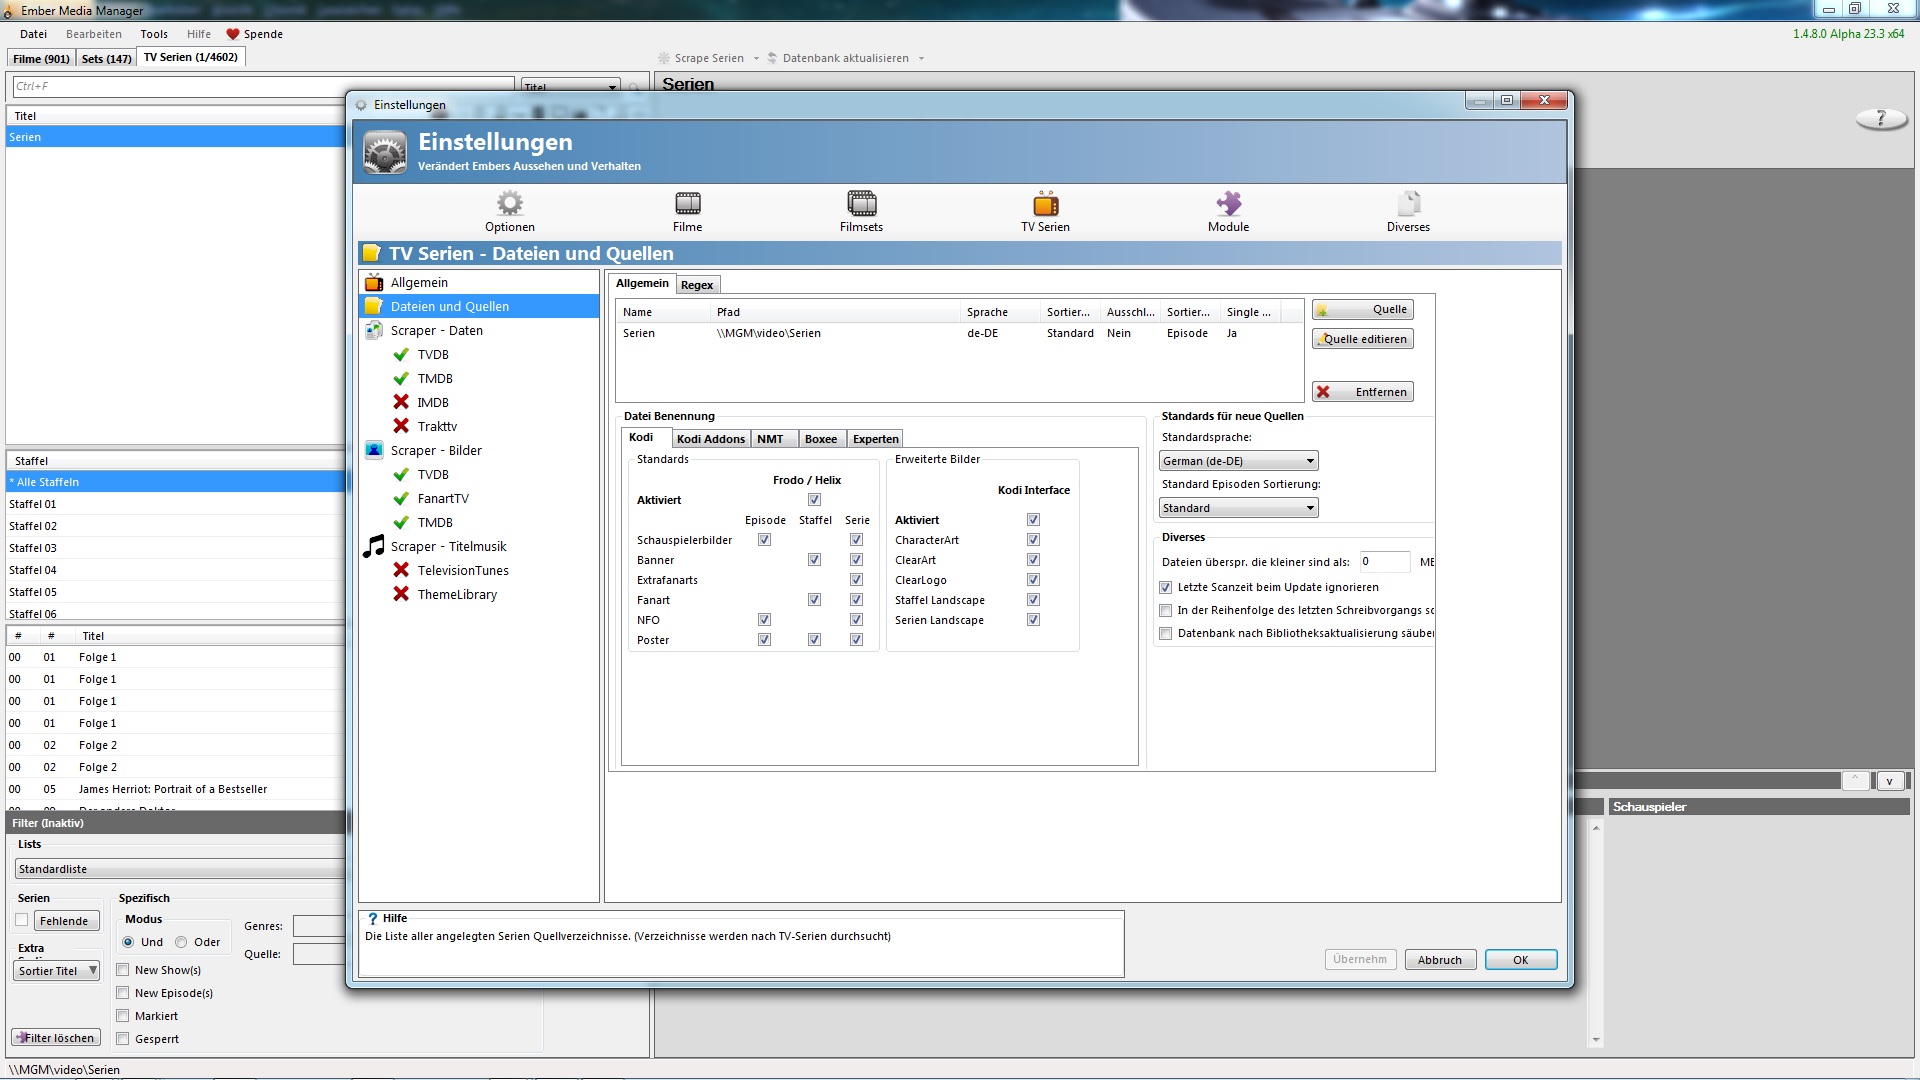Expand the Scrape Serien dropdown arrow
The image size is (1920, 1080).
756,58
